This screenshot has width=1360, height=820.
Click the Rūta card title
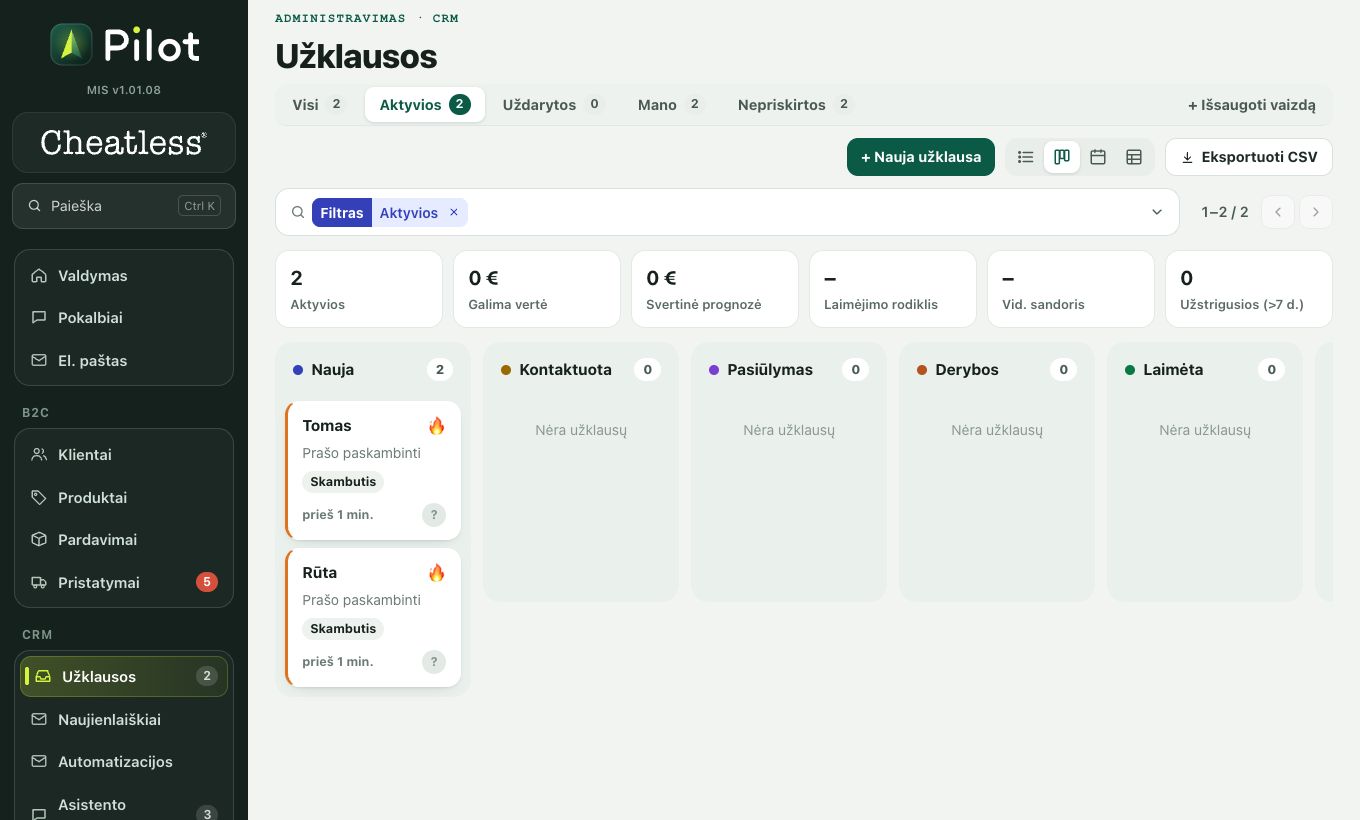coord(320,573)
